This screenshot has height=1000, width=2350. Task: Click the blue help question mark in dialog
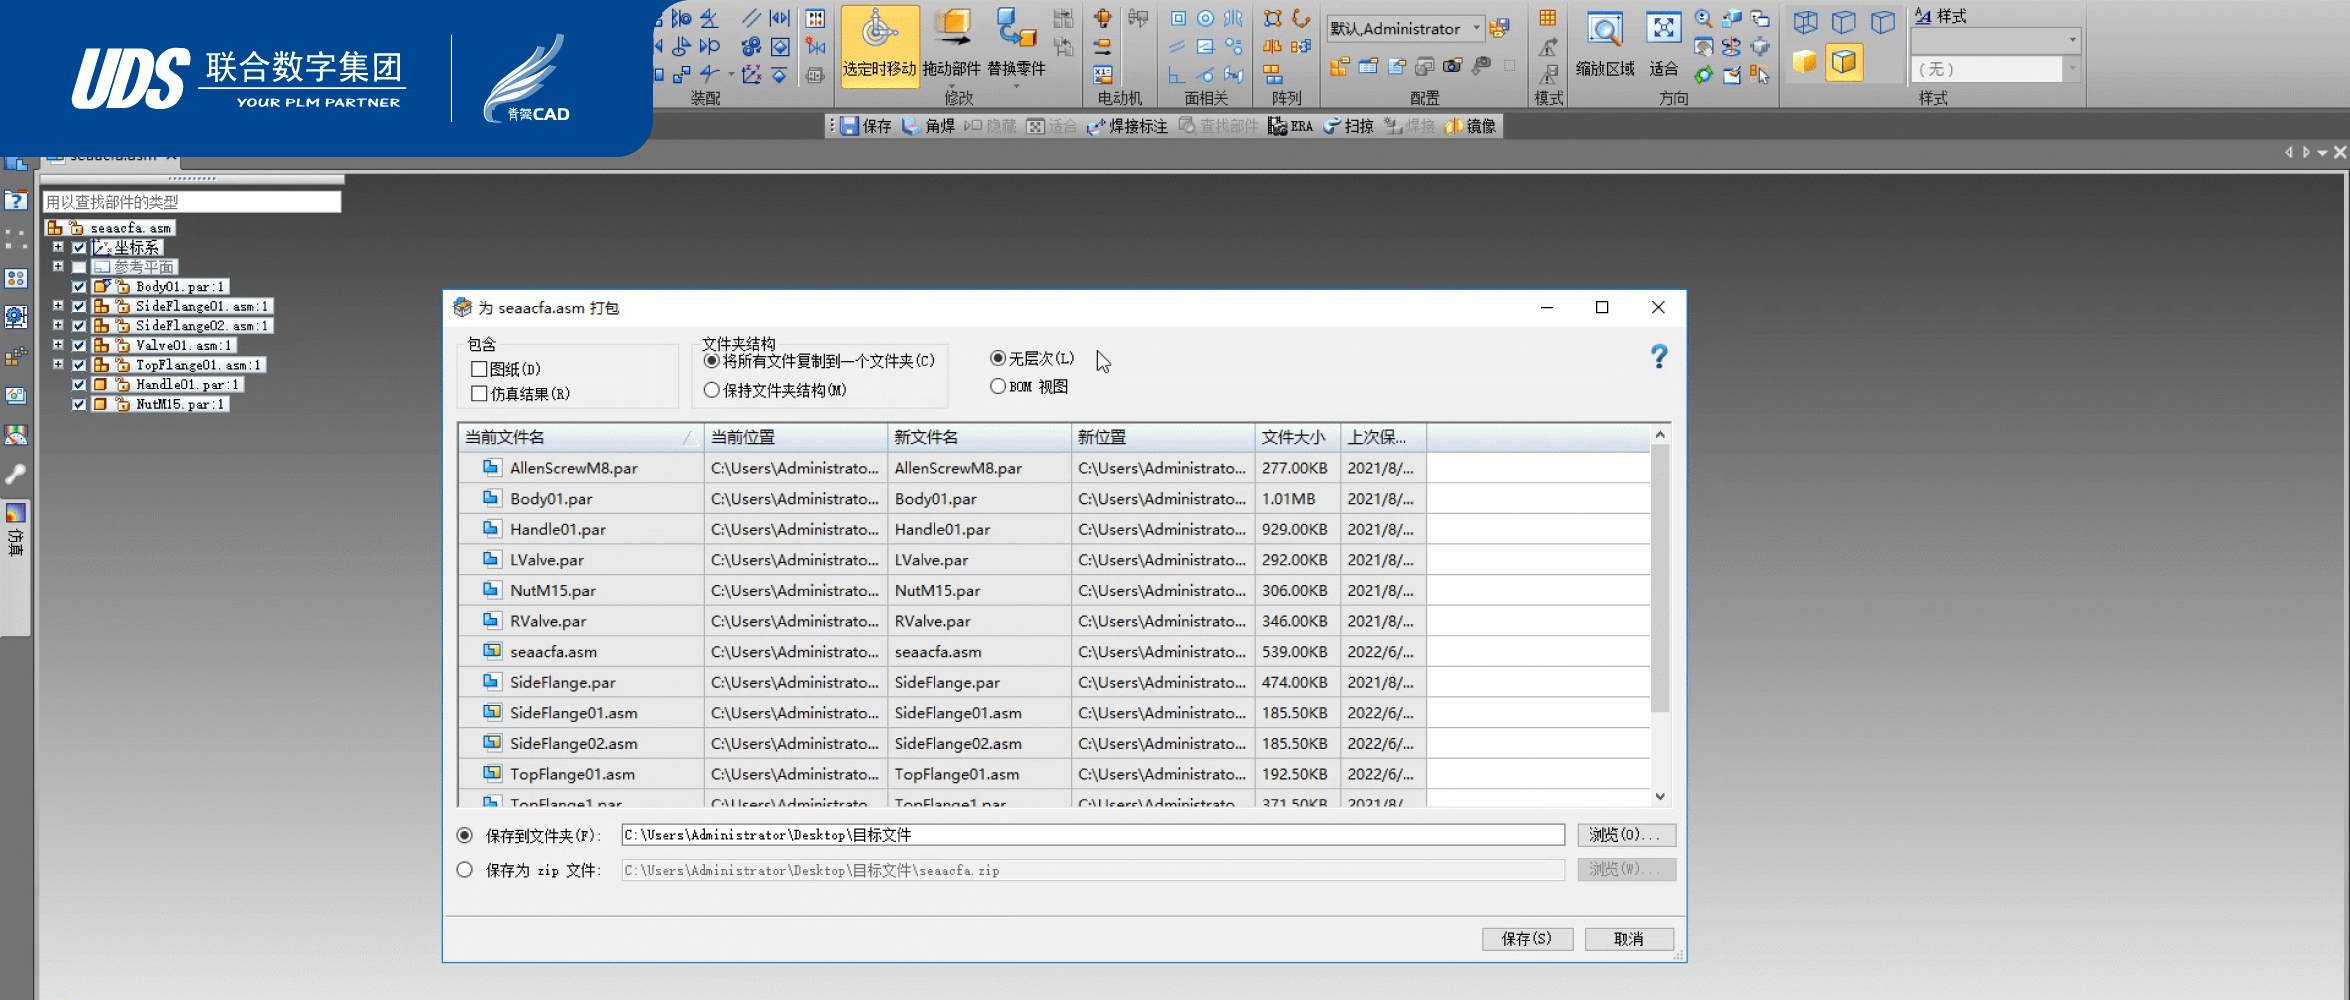tap(1659, 356)
